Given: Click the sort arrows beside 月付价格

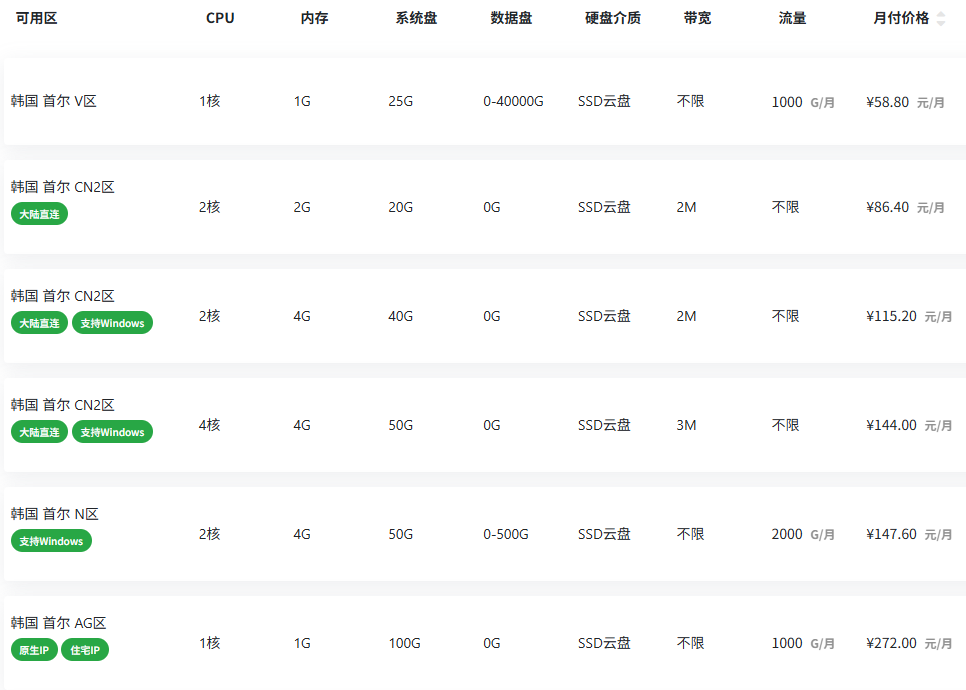Looking at the screenshot, I should click(x=940, y=19).
